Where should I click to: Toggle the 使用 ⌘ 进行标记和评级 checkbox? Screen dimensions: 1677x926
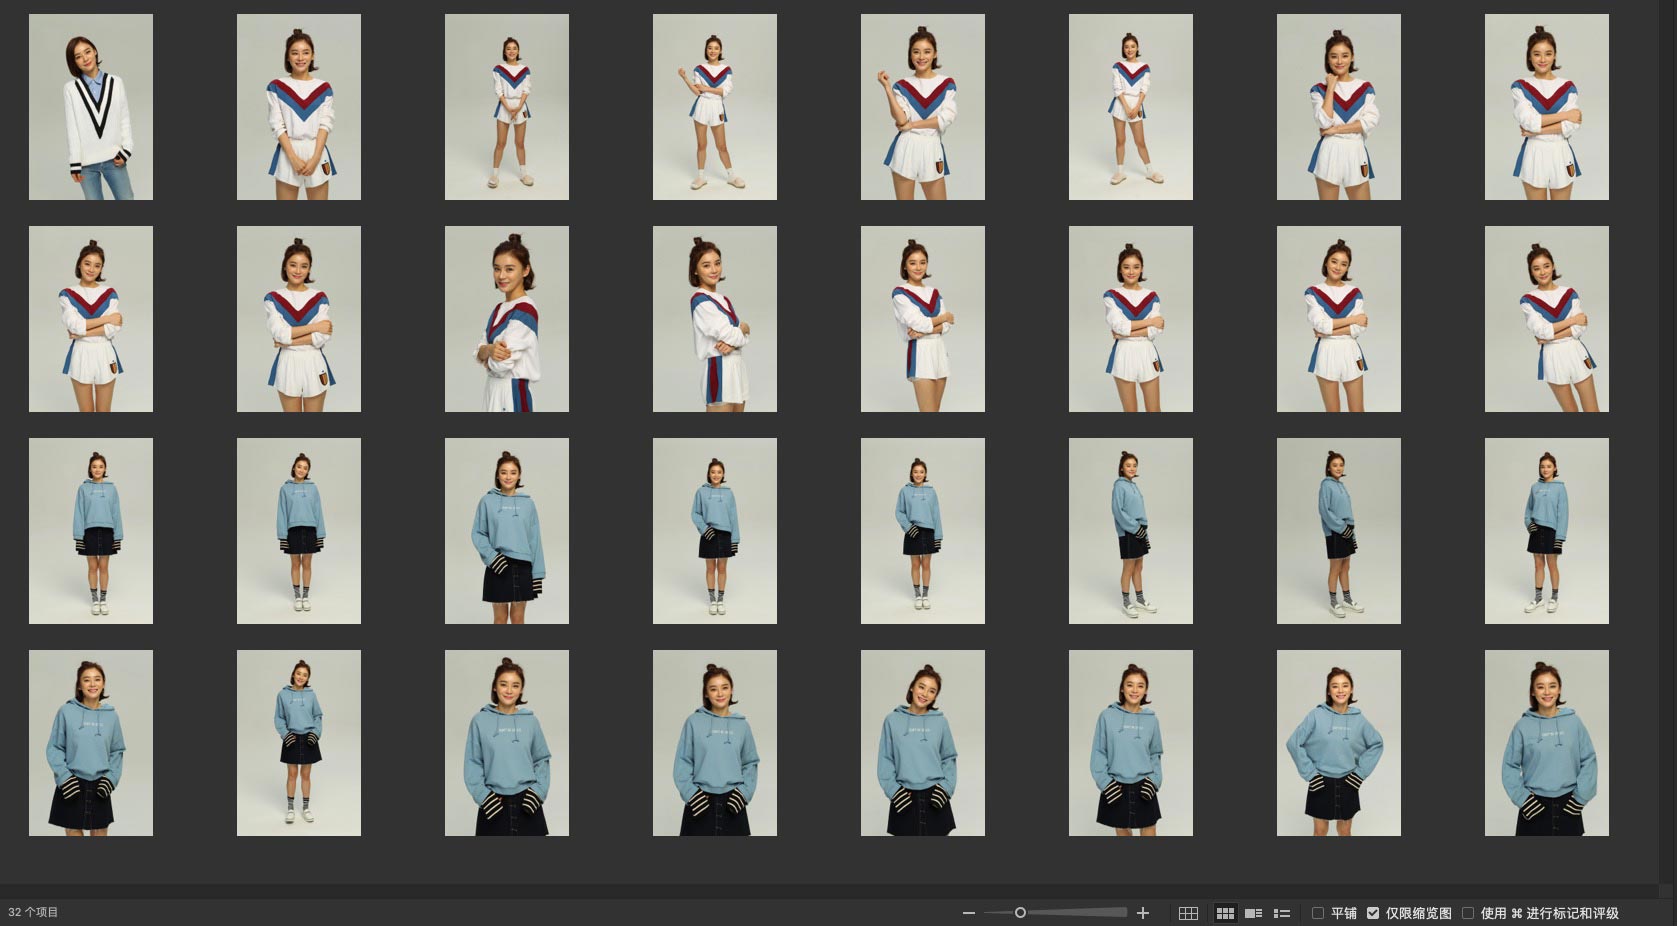(1468, 913)
